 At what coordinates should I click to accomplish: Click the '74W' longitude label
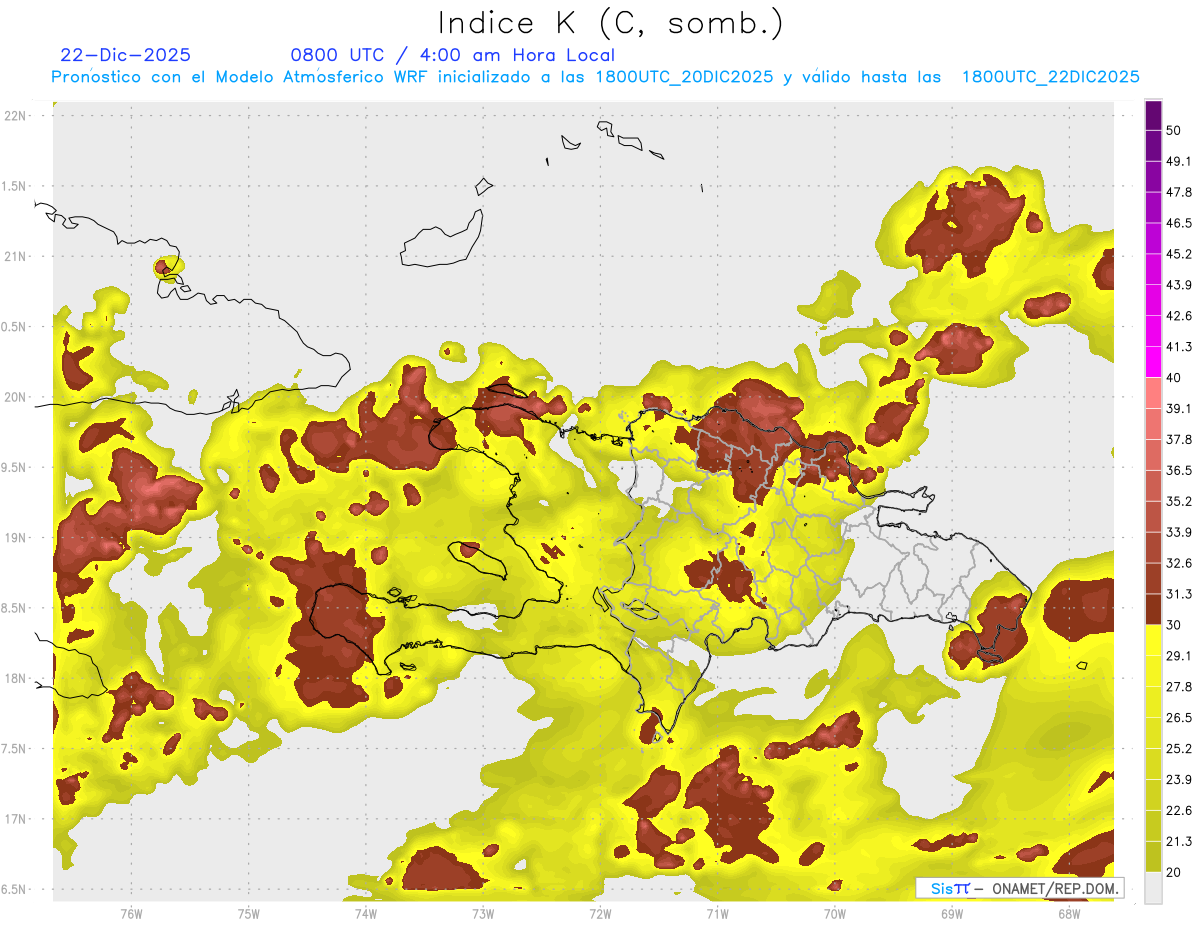[366, 913]
